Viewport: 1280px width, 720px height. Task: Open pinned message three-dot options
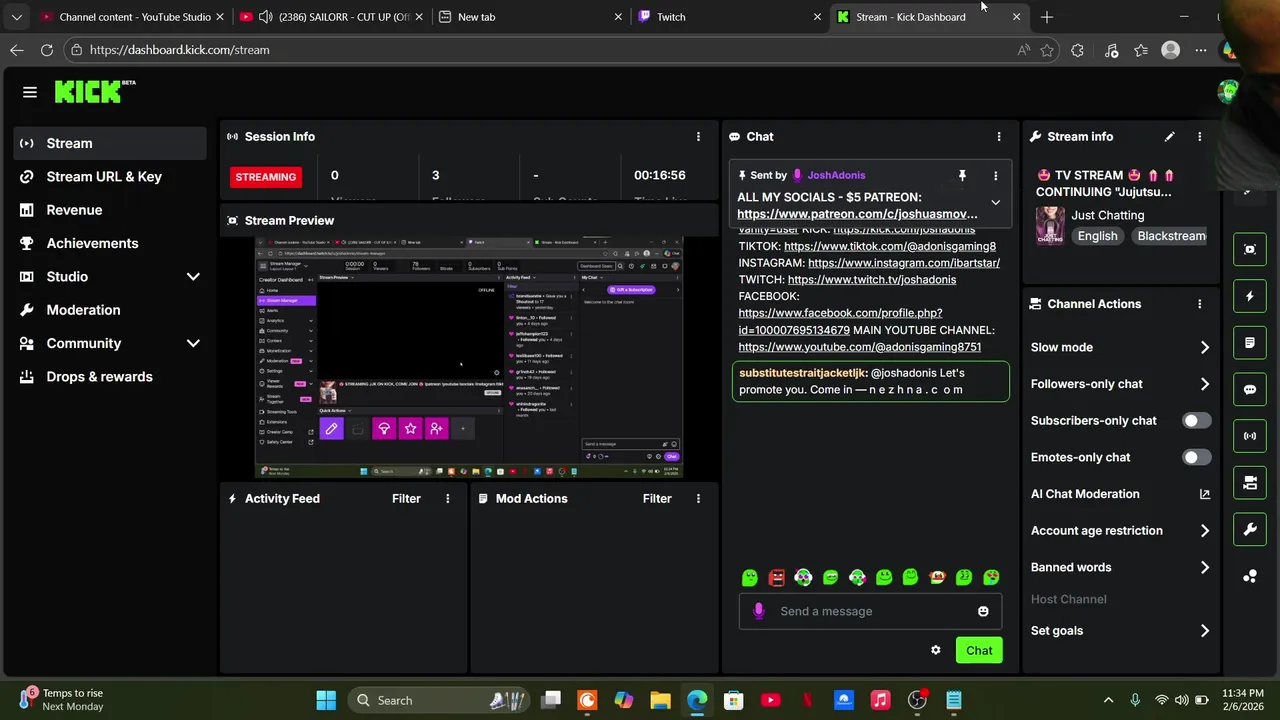995,176
